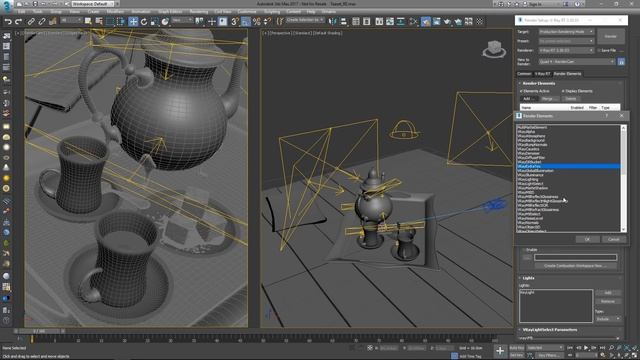Open the reference coordinate system dropdown

pos(182,20)
